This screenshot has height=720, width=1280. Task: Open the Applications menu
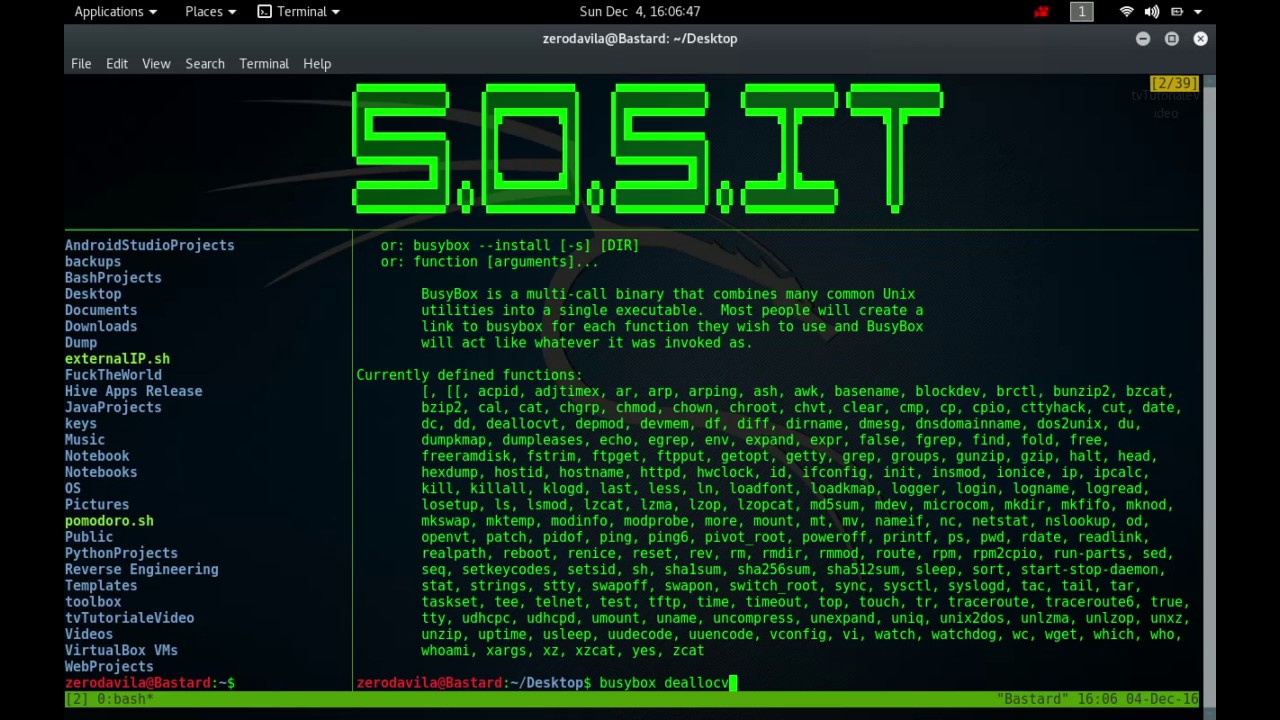point(115,11)
